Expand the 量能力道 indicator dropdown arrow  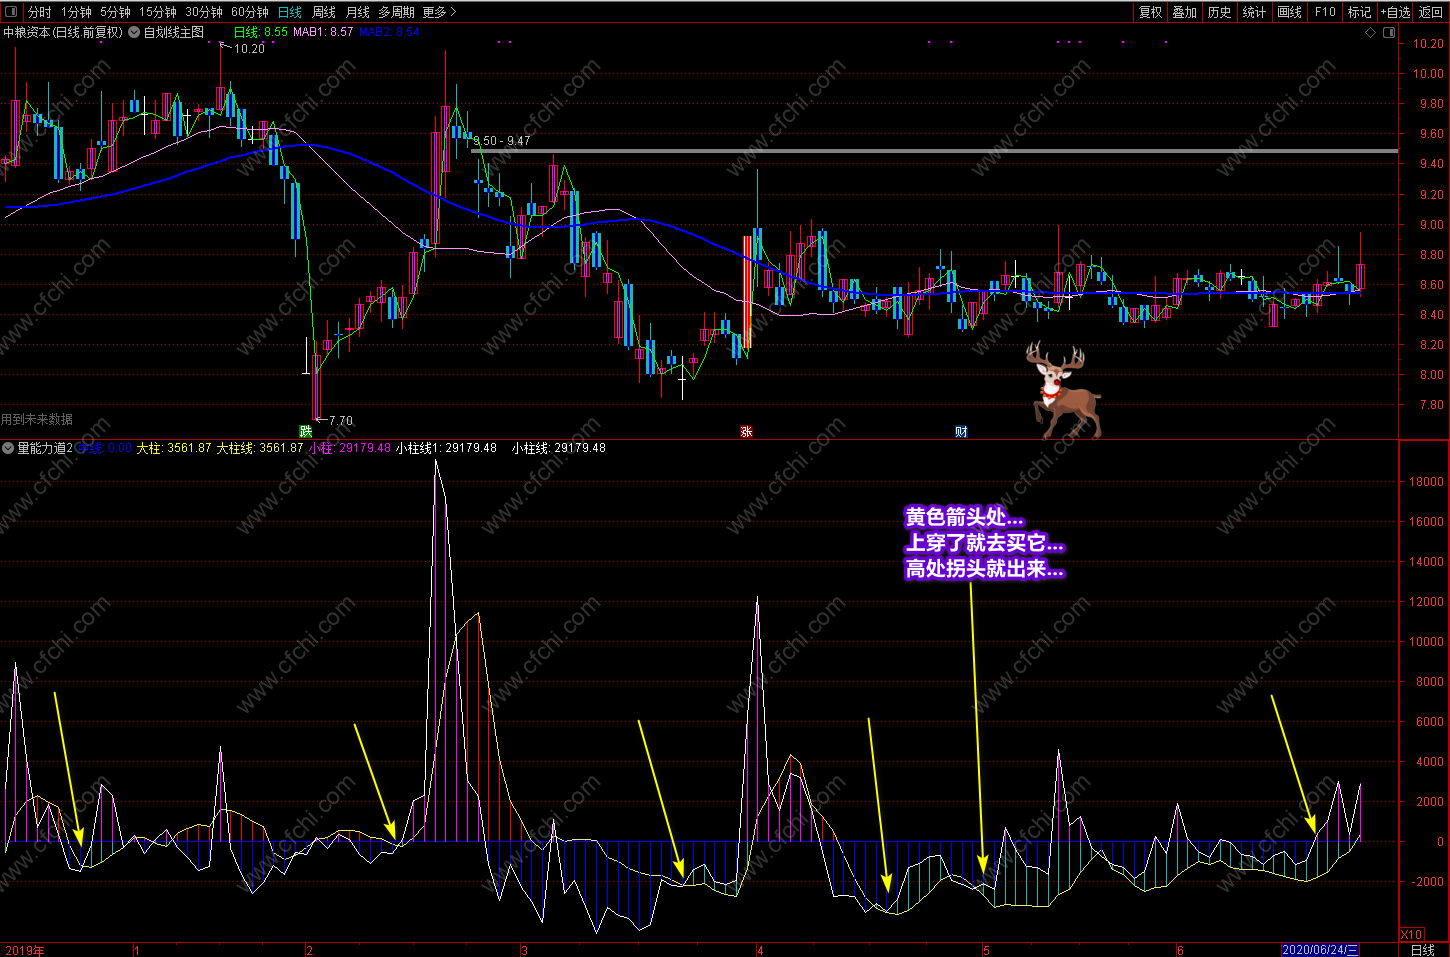click(8, 448)
